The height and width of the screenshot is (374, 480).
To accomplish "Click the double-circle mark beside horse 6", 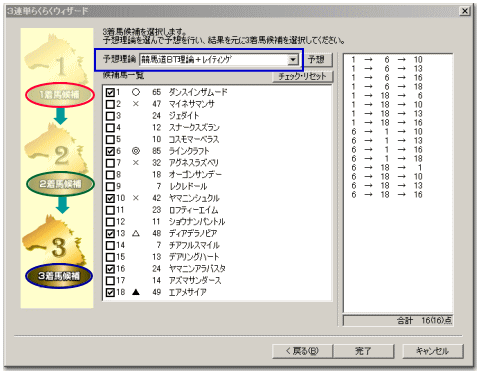I will (136, 151).
